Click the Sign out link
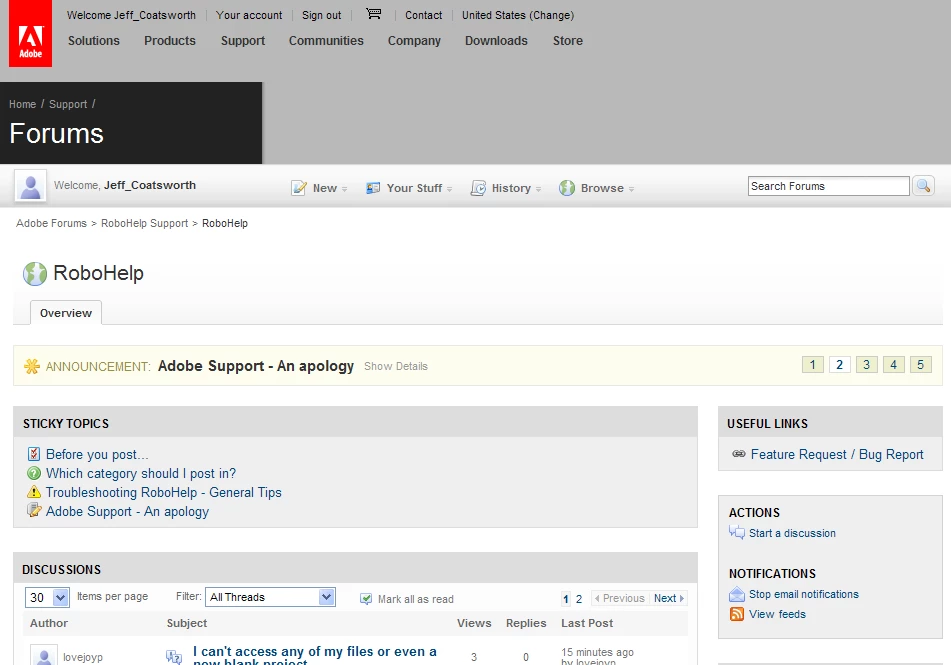This screenshot has height=665, width=951. [321, 15]
